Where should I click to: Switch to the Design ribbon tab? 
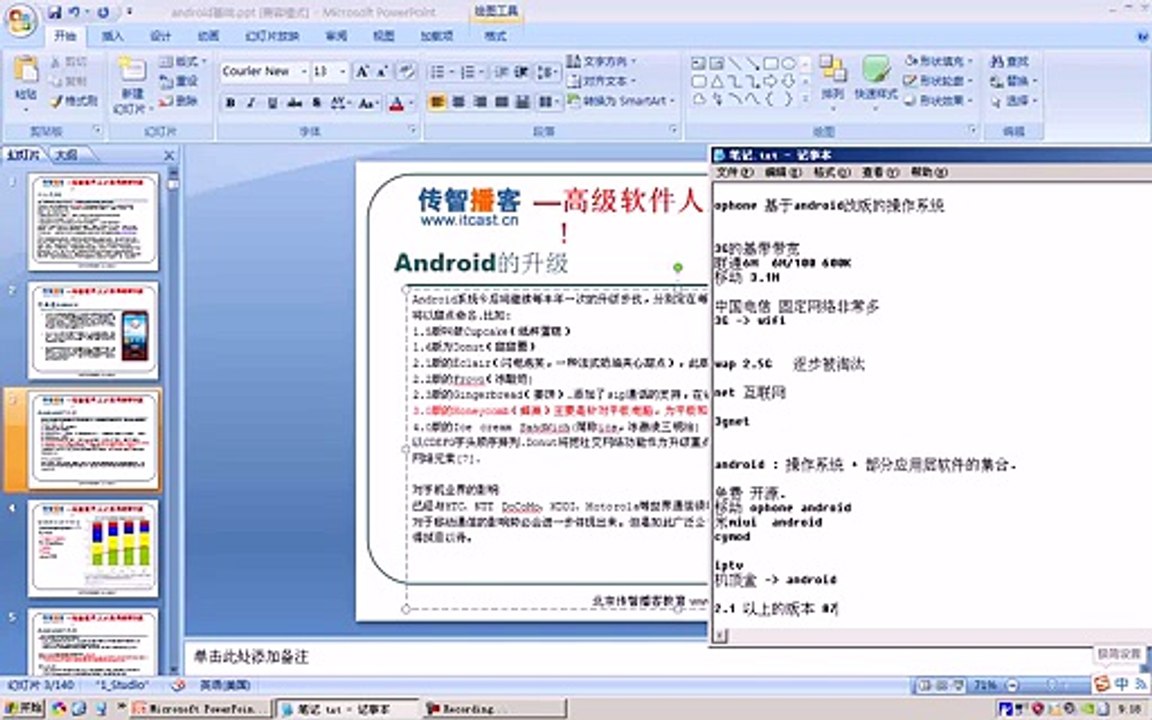click(160, 35)
